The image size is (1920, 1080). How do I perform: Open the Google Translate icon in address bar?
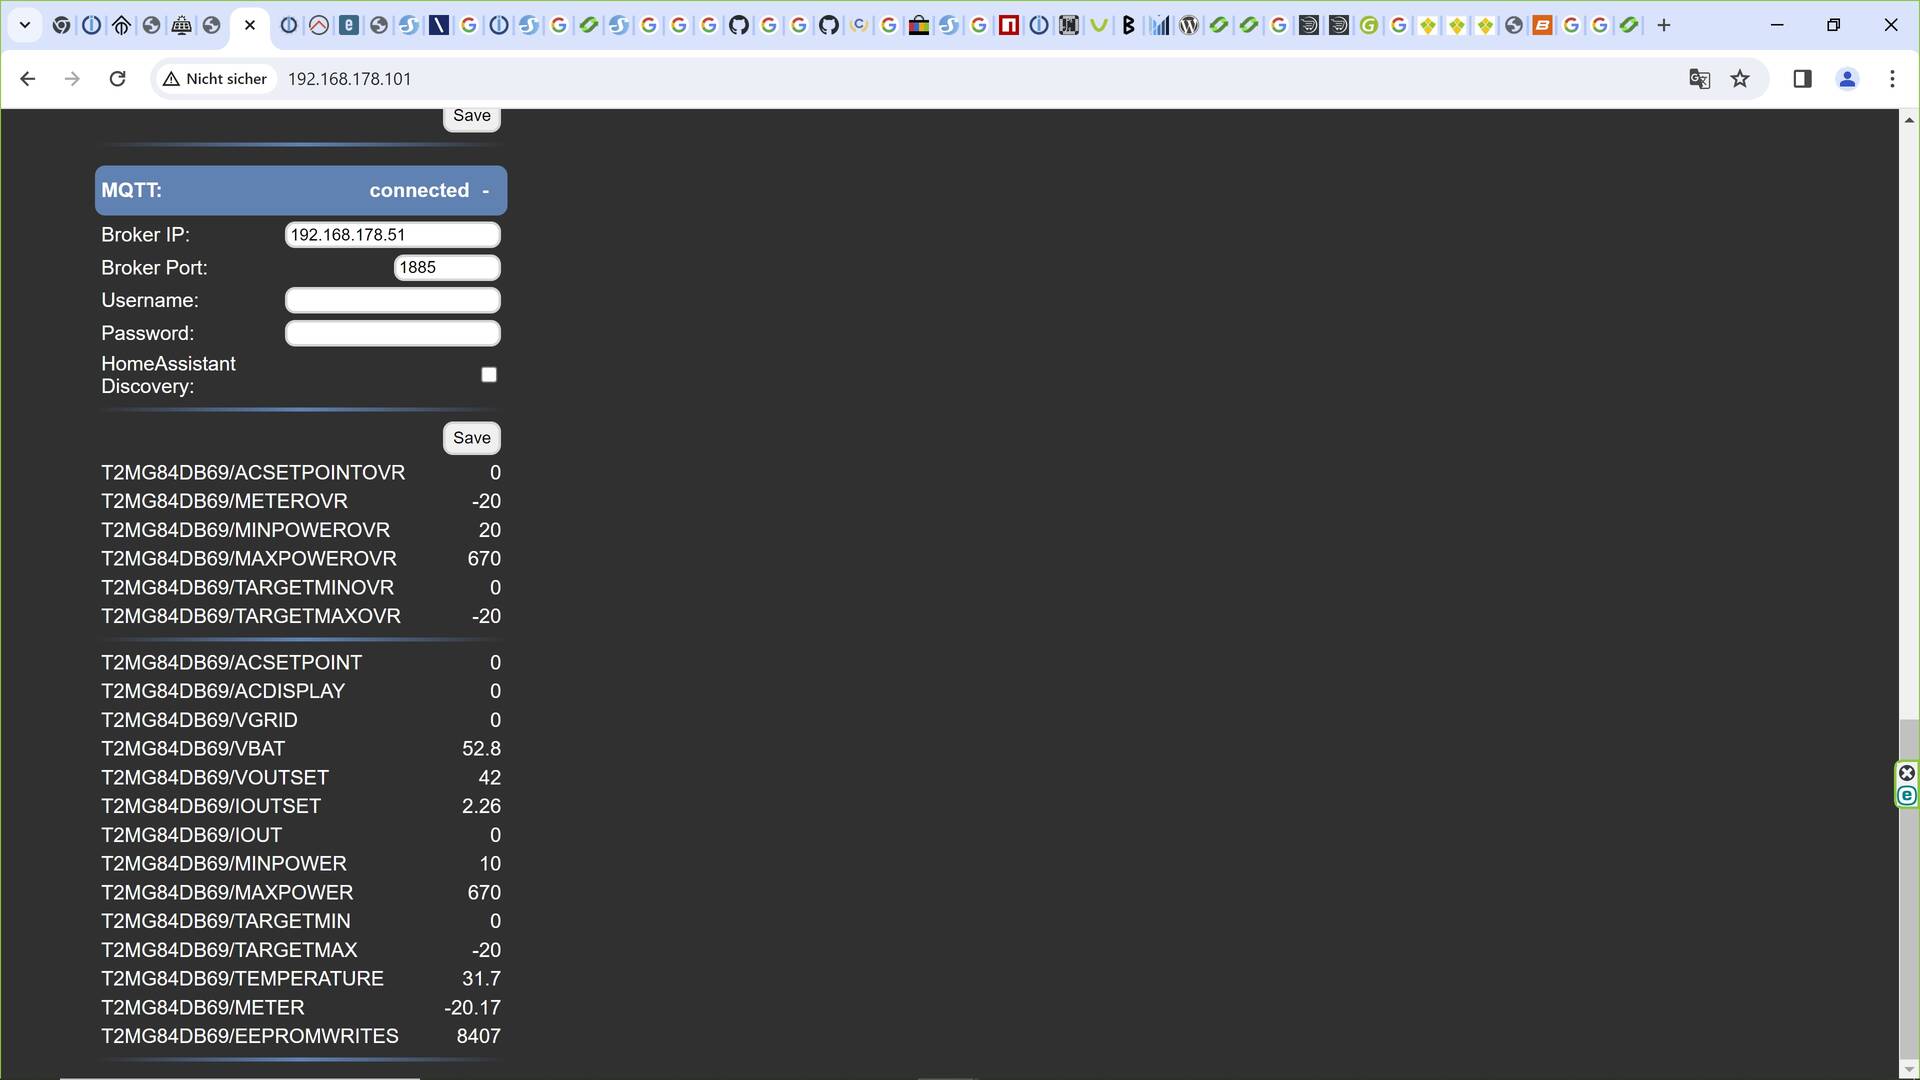point(1699,79)
